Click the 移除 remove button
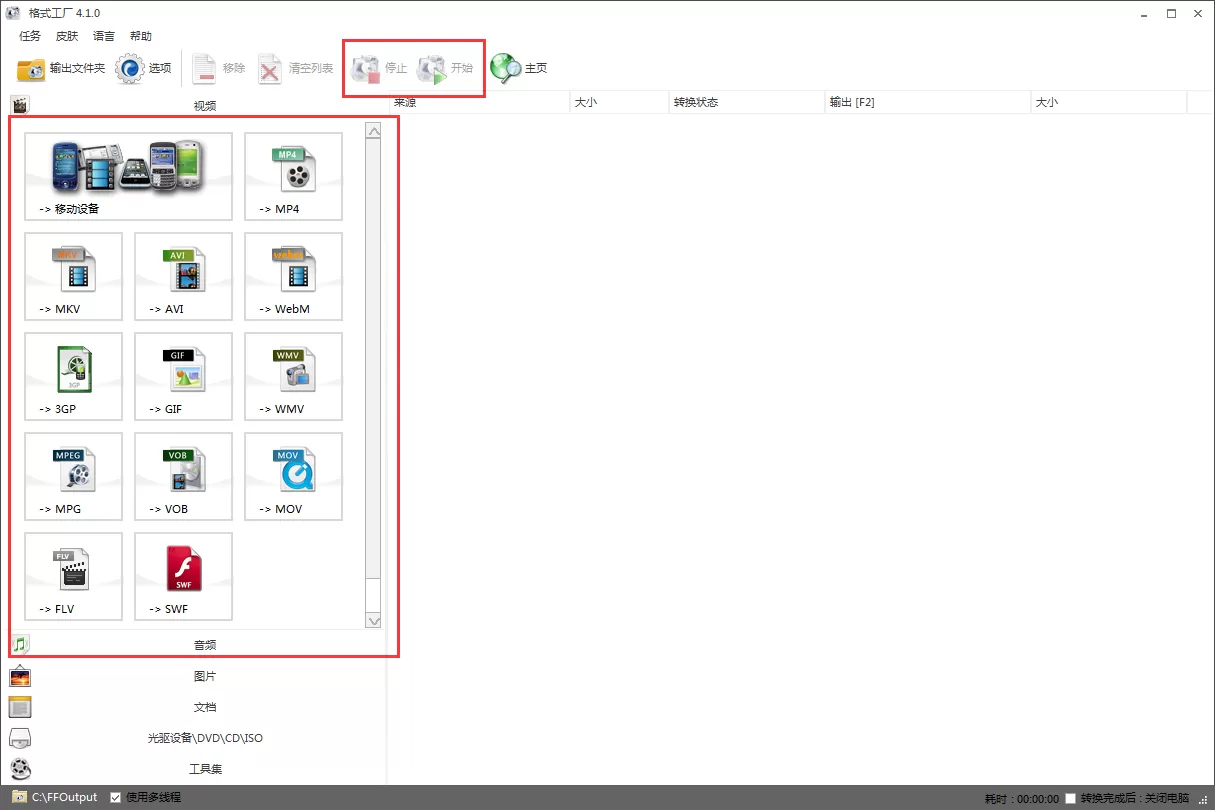 click(x=218, y=69)
